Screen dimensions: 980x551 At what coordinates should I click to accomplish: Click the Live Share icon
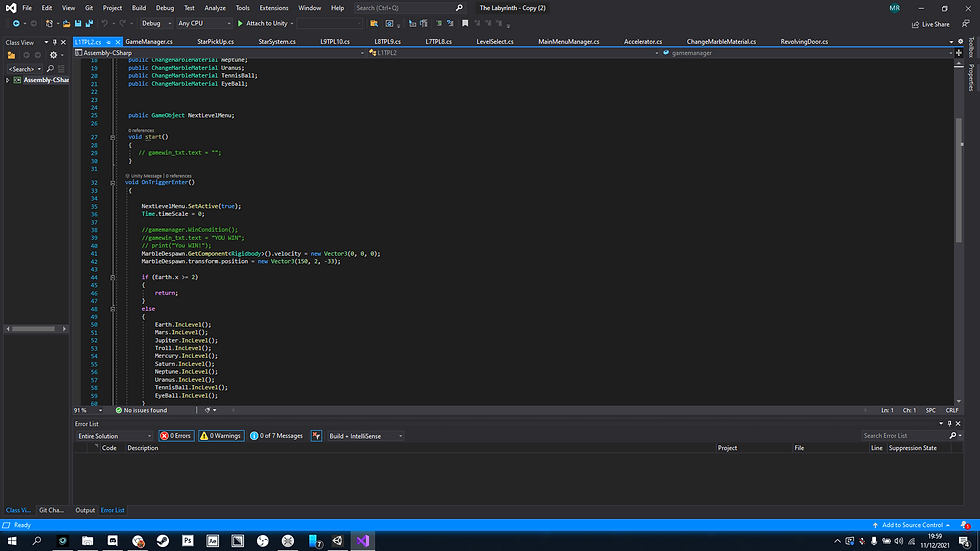[914, 24]
